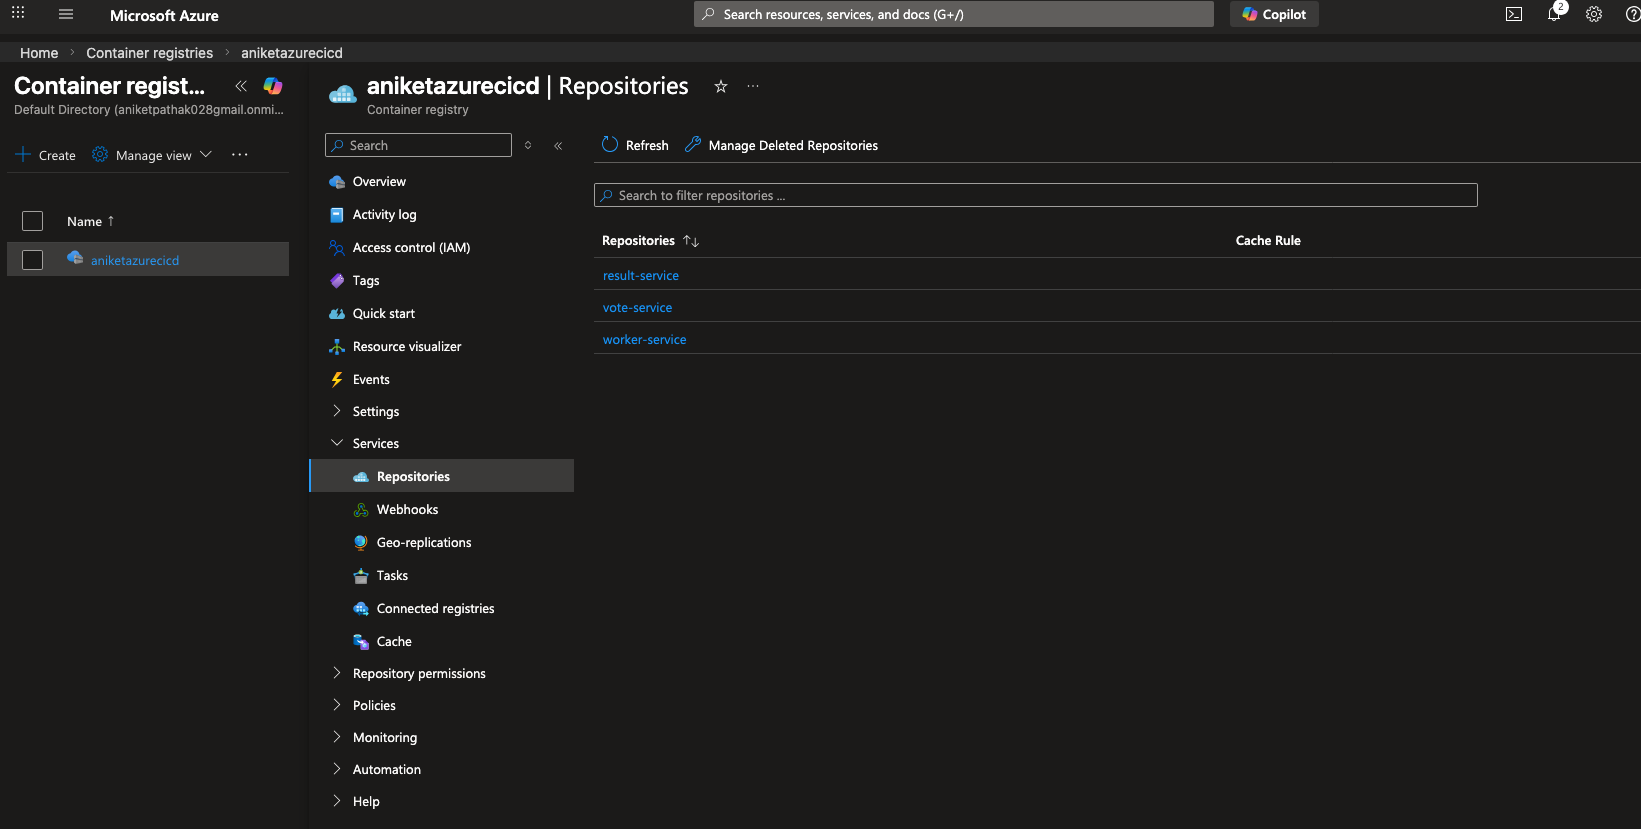This screenshot has height=829, width=1641.
Task: Open the Azure portal hamburger menu
Action: [66, 15]
